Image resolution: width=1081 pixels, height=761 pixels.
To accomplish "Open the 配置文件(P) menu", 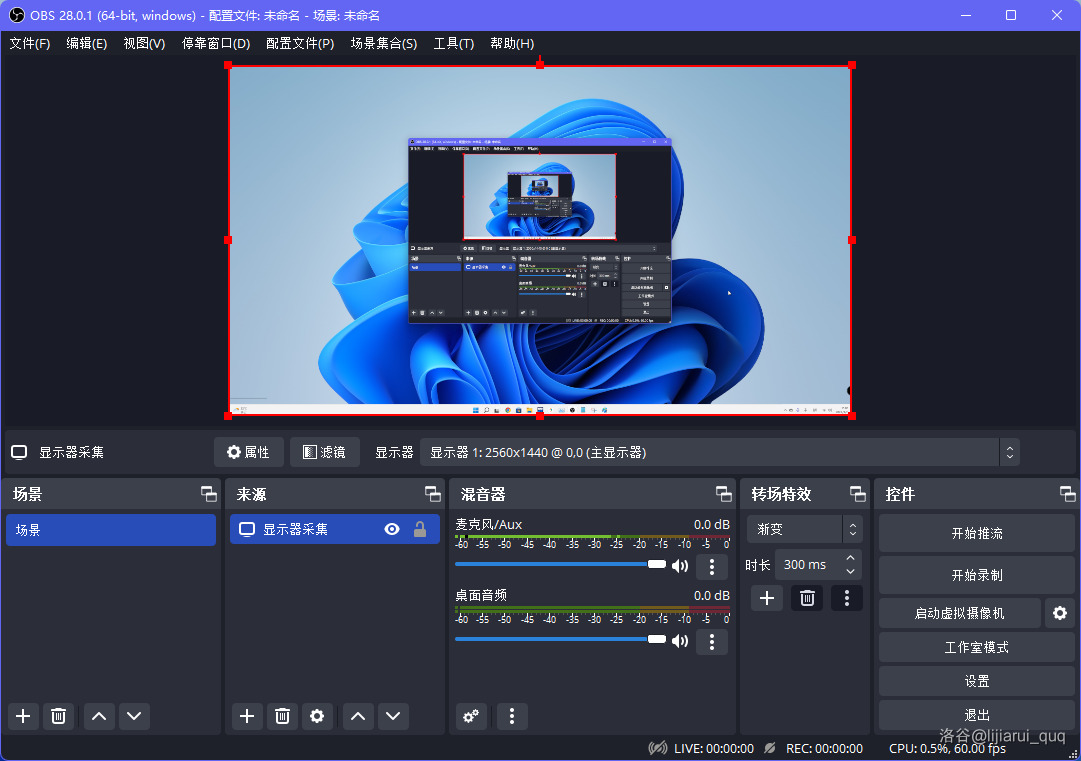I will pyautogui.click(x=300, y=43).
